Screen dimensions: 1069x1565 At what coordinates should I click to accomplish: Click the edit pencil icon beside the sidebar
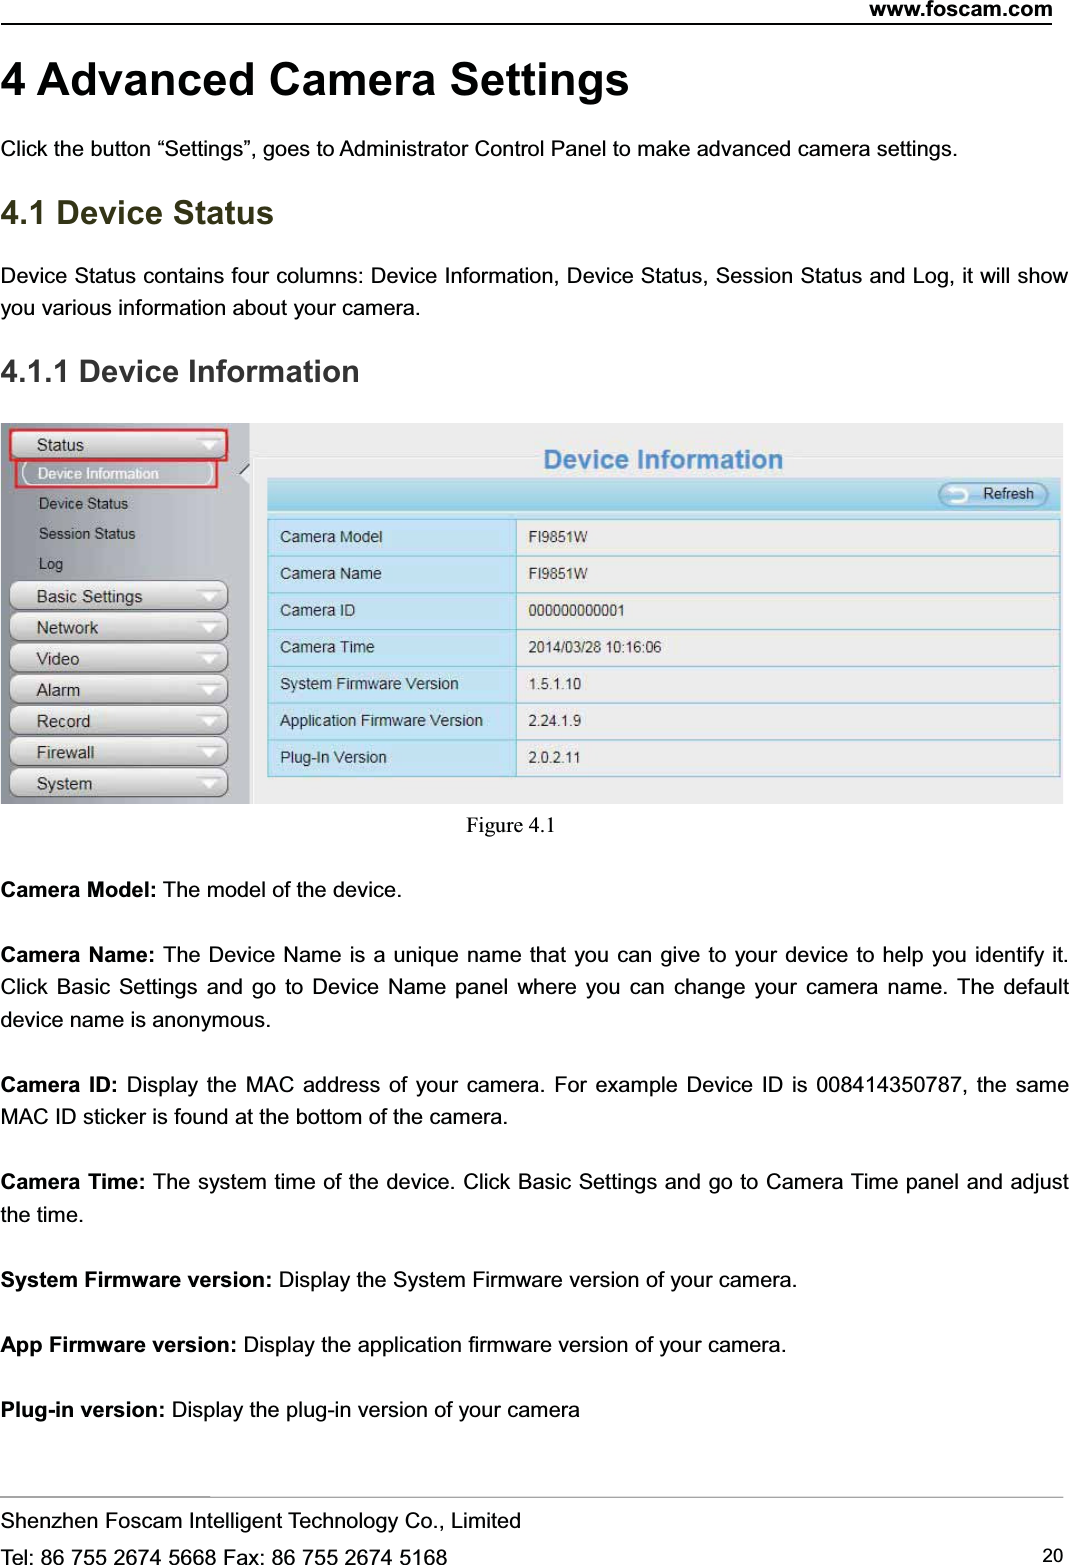pos(243,470)
